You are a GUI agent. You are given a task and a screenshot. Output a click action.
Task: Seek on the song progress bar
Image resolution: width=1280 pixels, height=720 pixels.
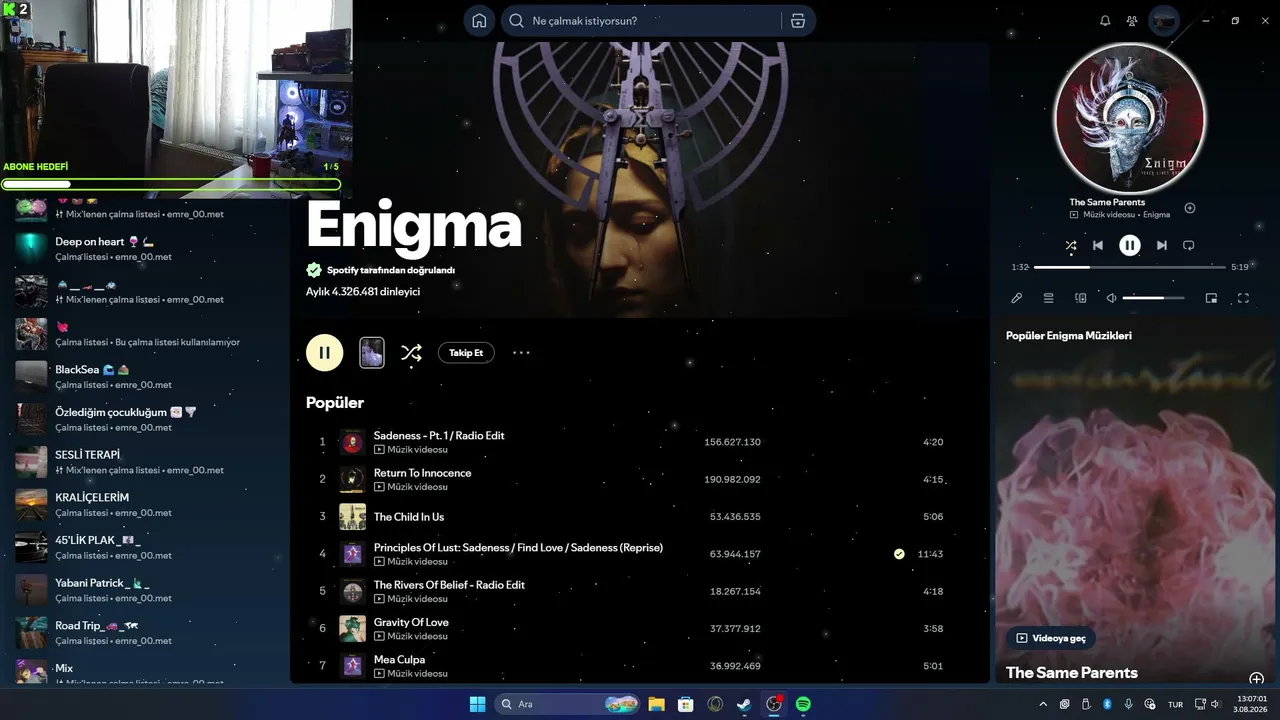(x=1130, y=267)
